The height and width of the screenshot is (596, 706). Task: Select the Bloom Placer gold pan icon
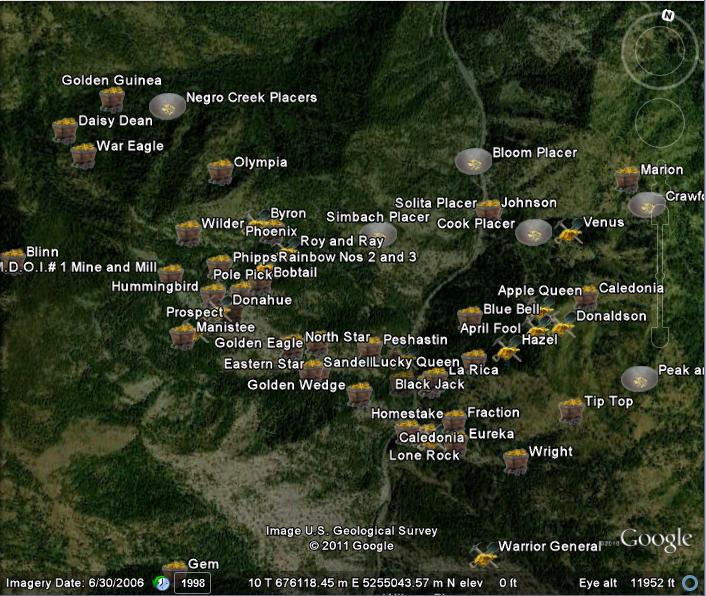(x=473, y=162)
